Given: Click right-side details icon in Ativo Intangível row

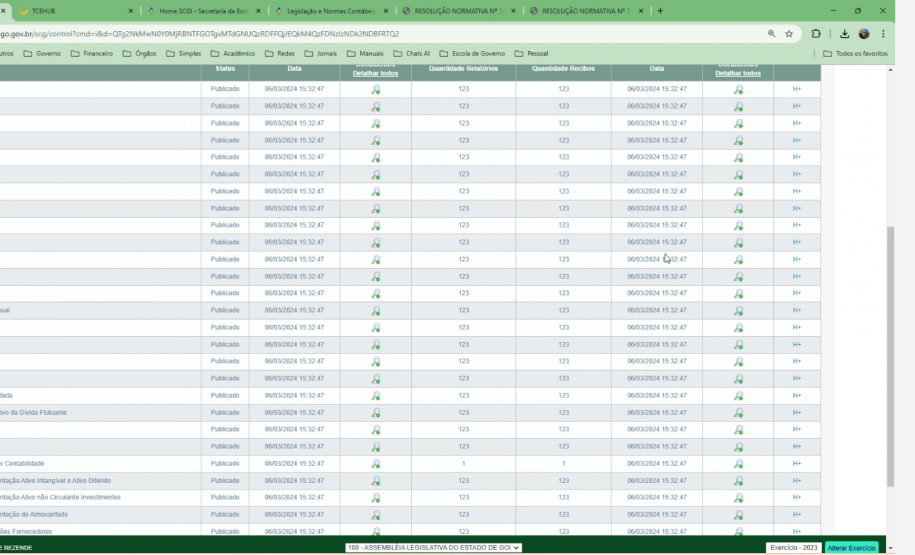Looking at the screenshot, I should pos(739,481).
